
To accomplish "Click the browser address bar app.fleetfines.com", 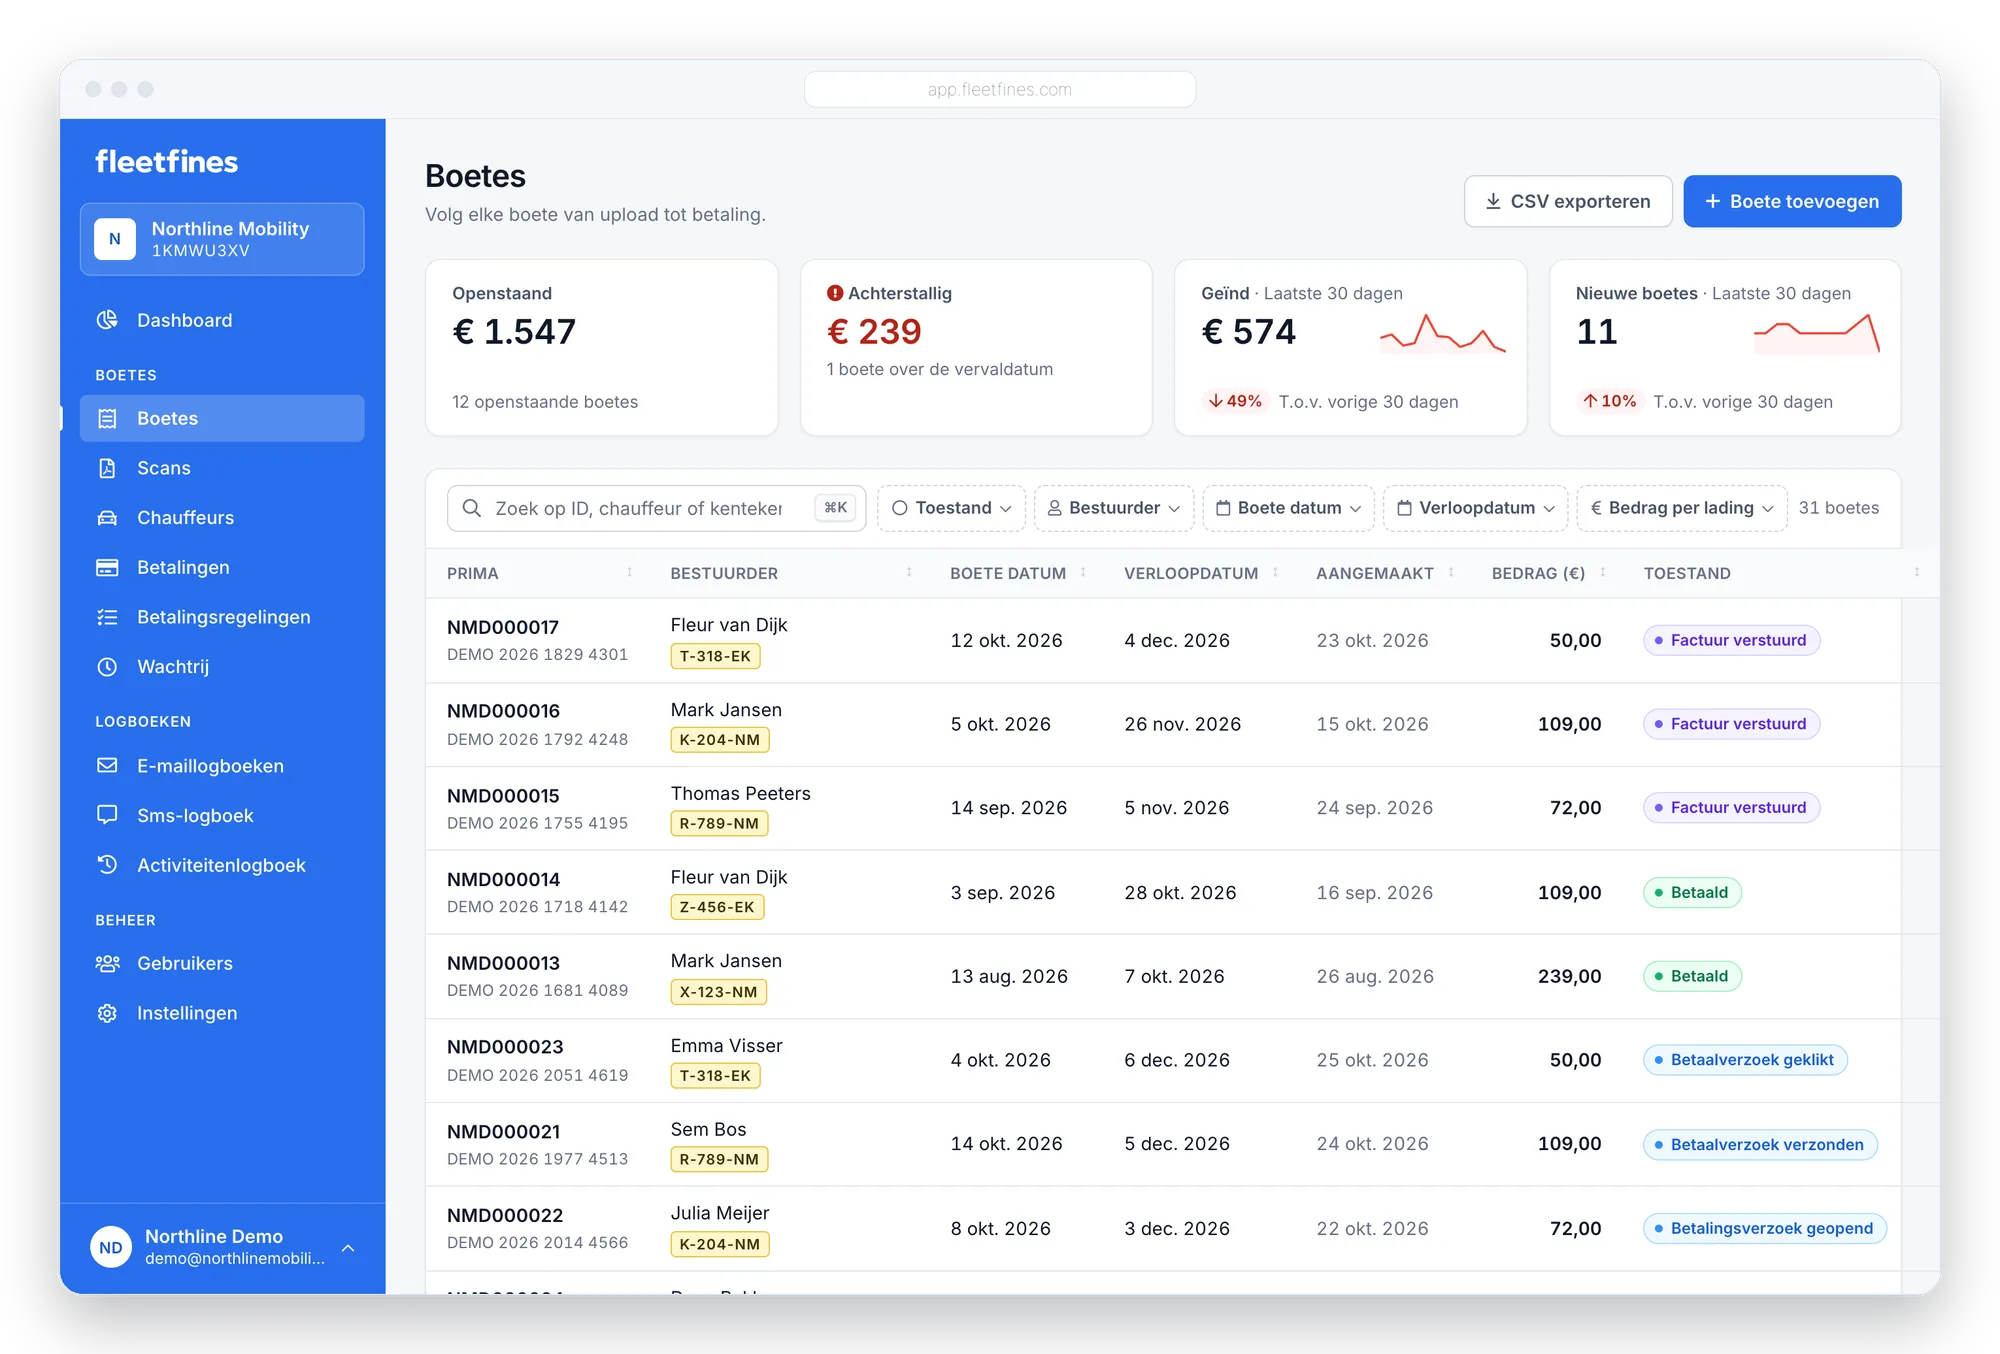I will [999, 89].
